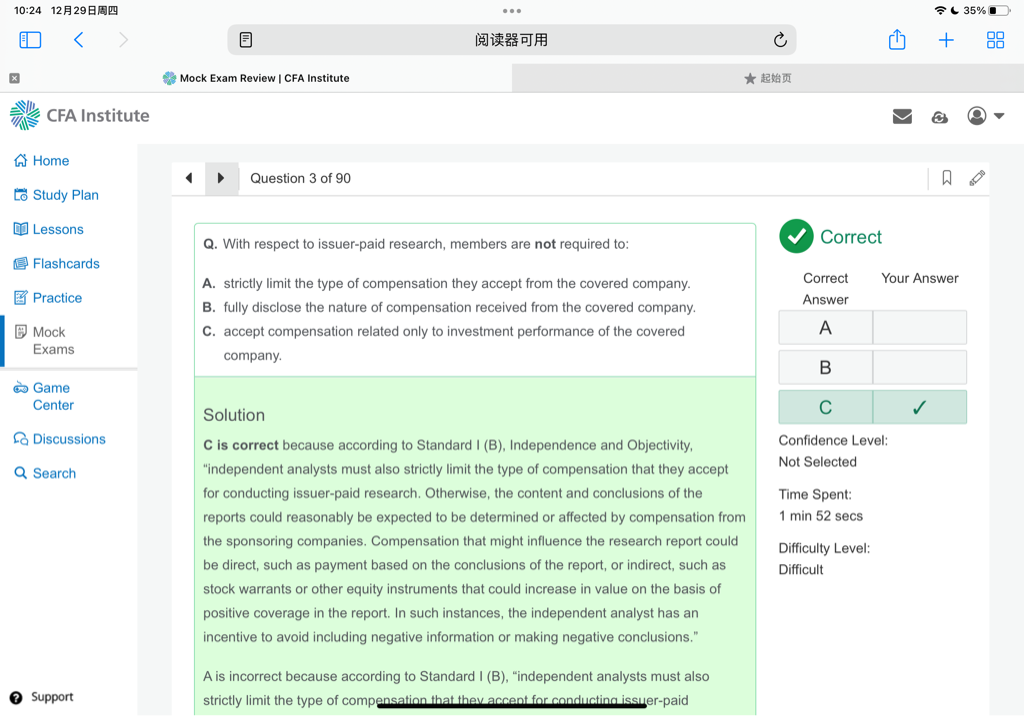Image resolution: width=1024 pixels, height=716 pixels.
Task: Go back with the browser back arrow
Action: point(78,40)
